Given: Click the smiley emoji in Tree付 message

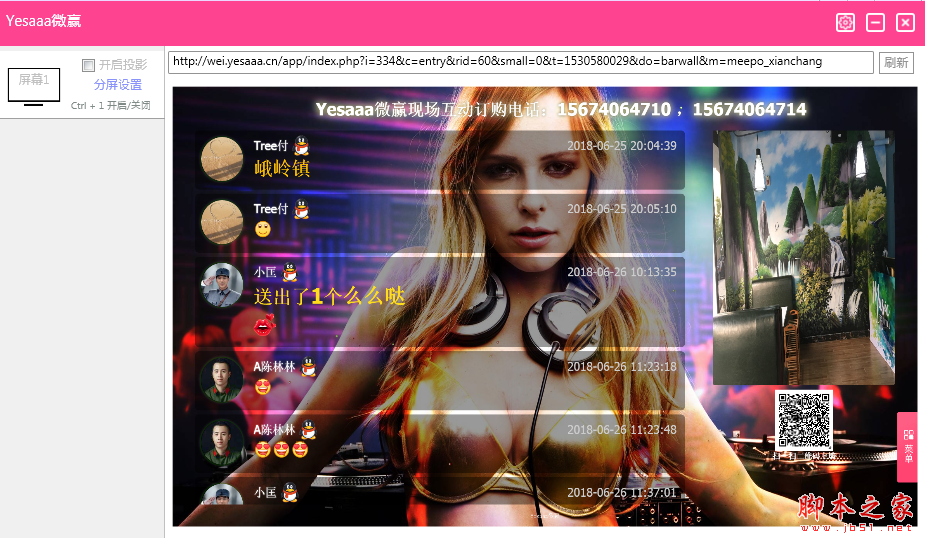Looking at the screenshot, I should click(263, 229).
